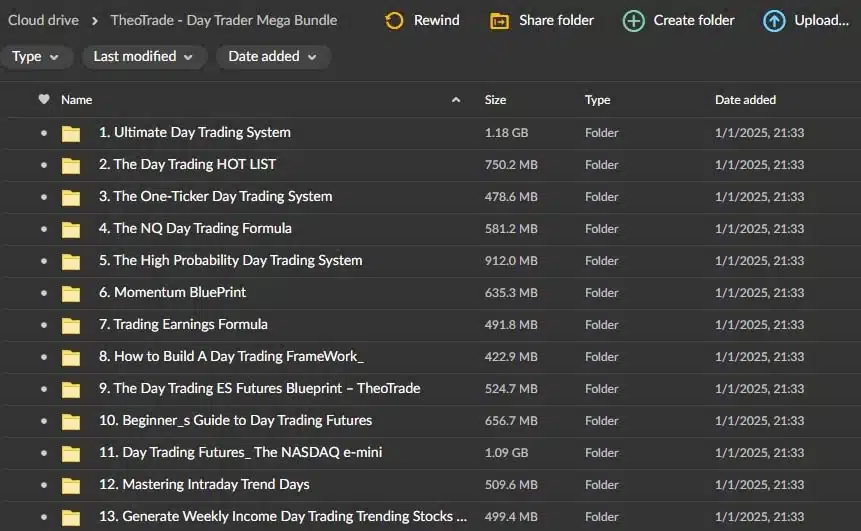Click TheoTrade - Day Trader Mega Bundle breadcrumb
Screen dimensions: 861x531
point(223,20)
